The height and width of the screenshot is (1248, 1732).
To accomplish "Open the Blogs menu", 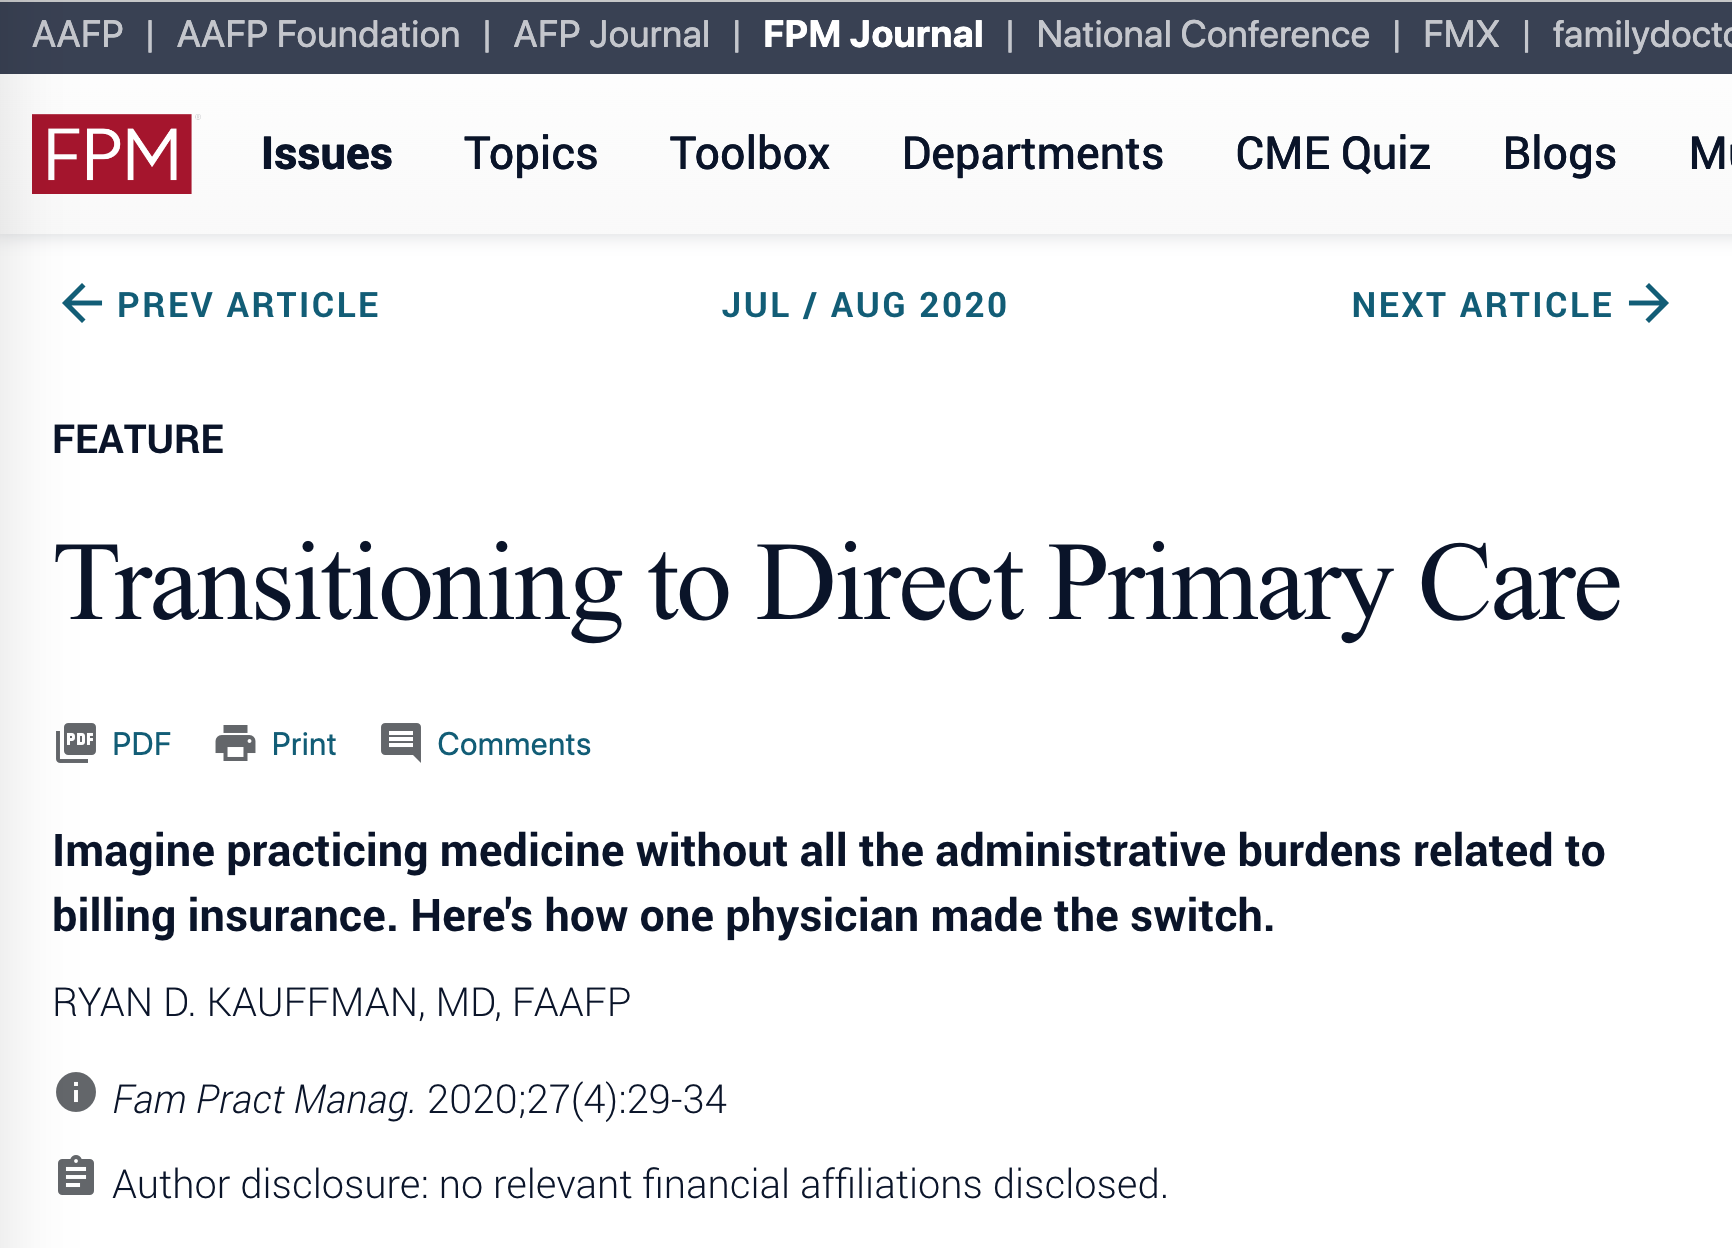I will click(x=1560, y=154).
